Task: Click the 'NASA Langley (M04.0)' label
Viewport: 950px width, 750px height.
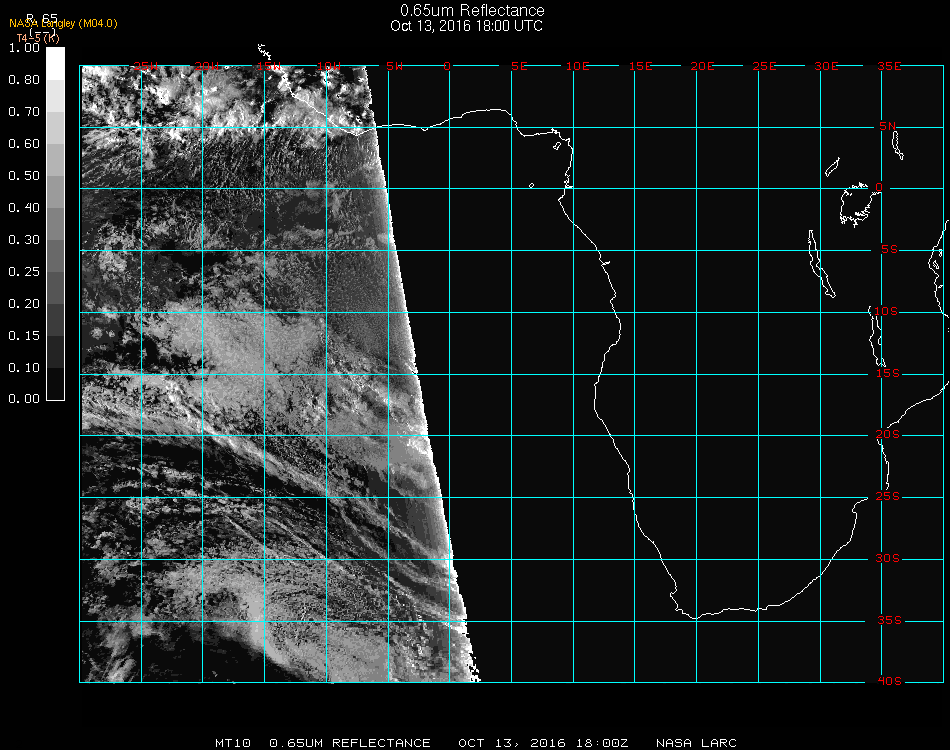Action: 63,24
